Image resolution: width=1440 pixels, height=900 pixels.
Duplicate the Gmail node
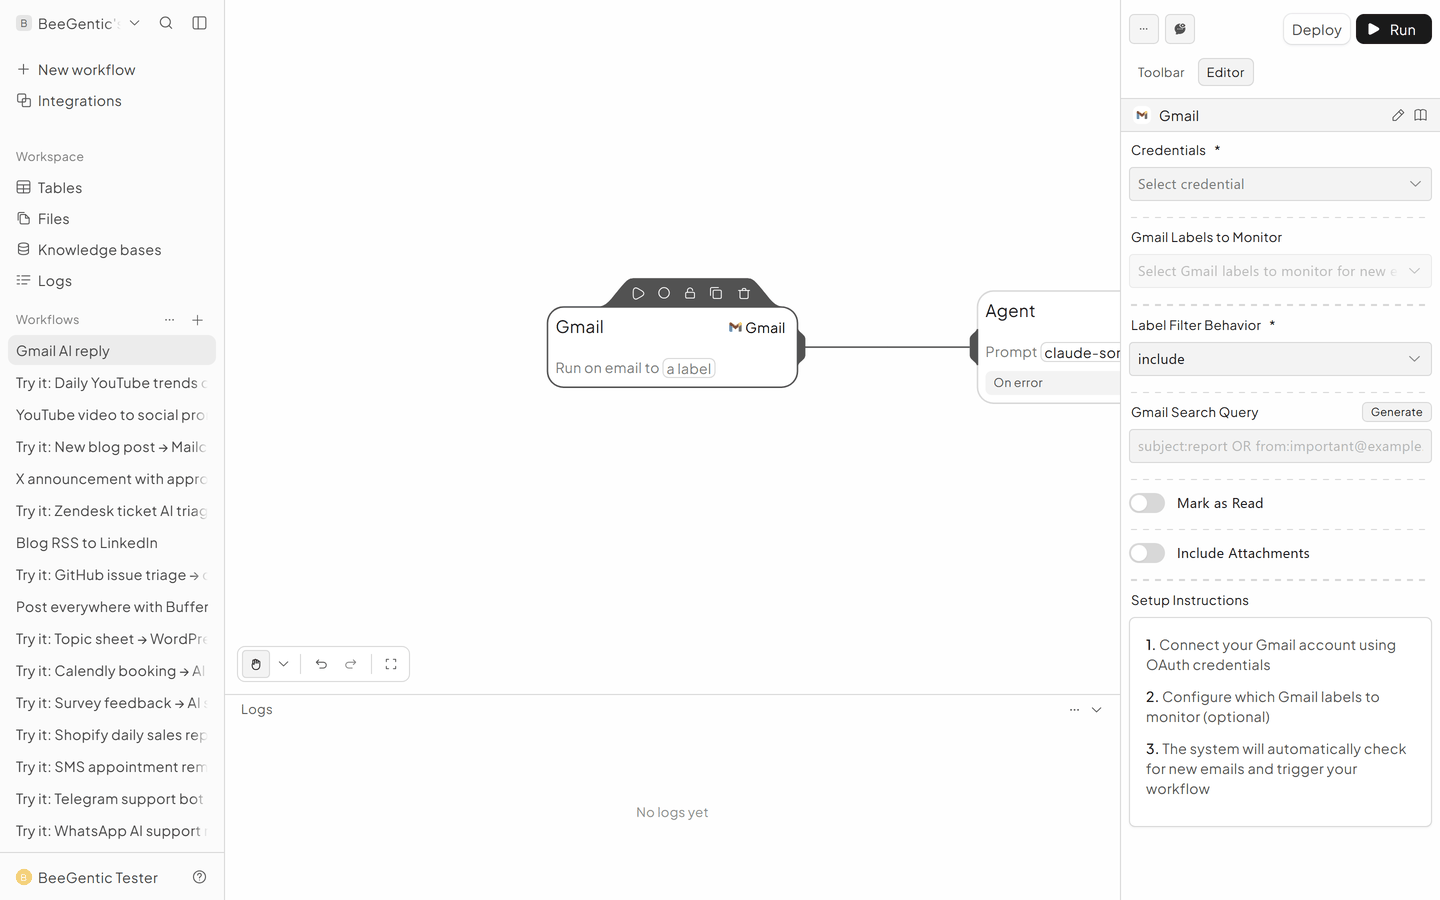pyautogui.click(x=716, y=293)
